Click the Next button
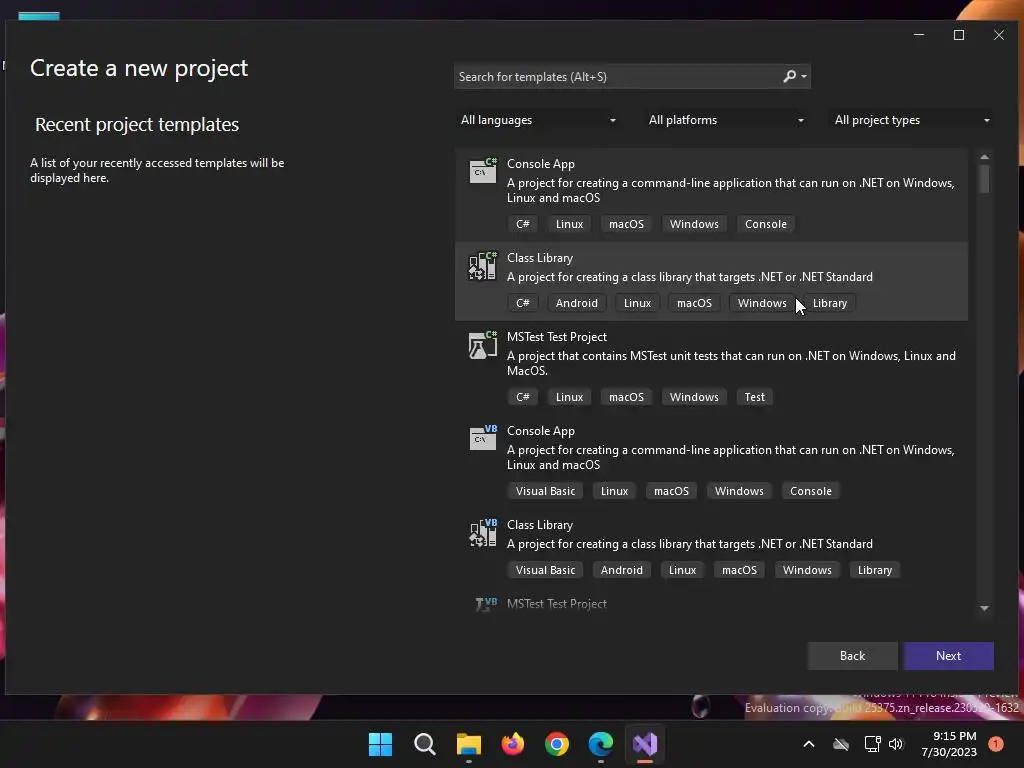Screen dimensions: 1024x768 (948, 656)
